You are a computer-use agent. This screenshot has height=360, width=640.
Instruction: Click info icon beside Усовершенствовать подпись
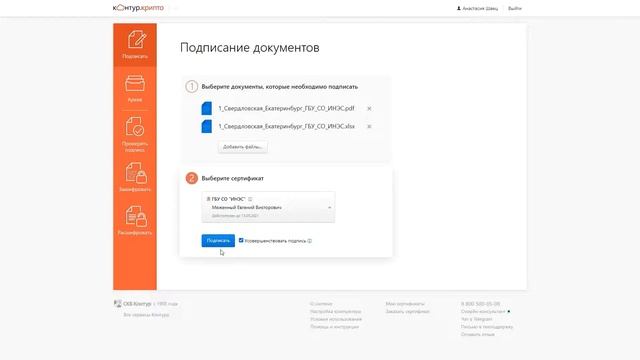tap(310, 241)
